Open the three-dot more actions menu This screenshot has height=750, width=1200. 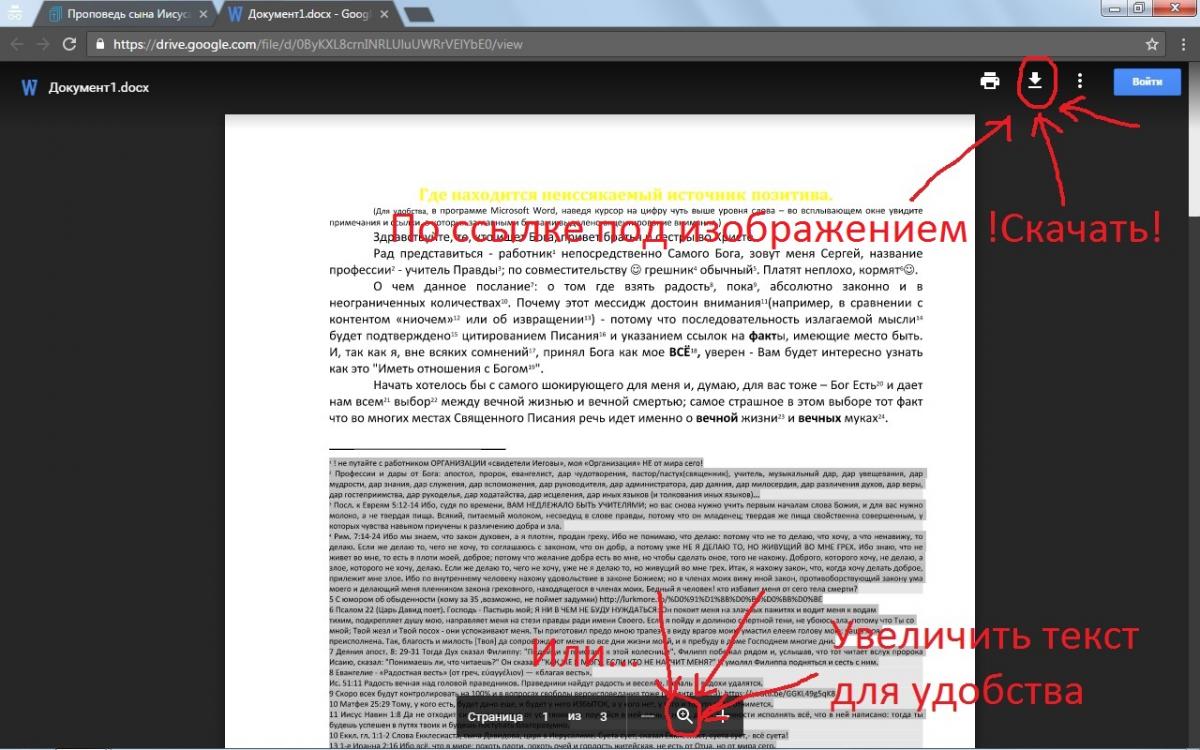(1080, 82)
